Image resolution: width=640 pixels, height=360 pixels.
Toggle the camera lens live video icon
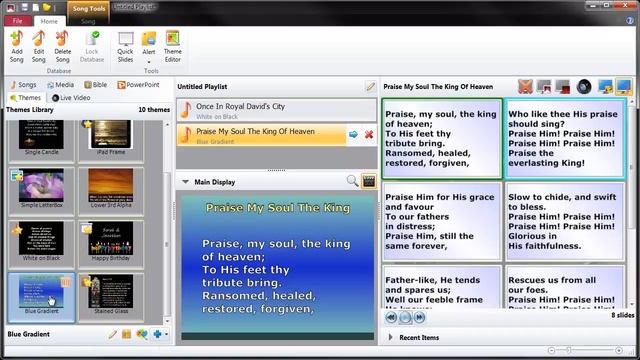584,87
